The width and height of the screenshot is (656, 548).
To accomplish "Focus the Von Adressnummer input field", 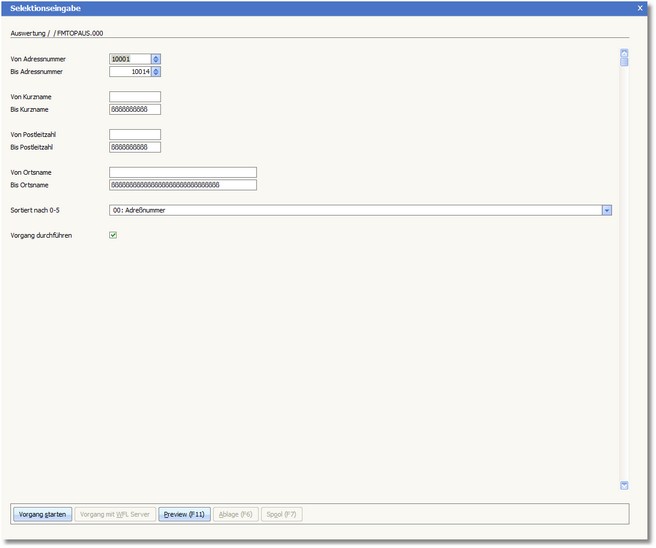I will click(x=129, y=59).
